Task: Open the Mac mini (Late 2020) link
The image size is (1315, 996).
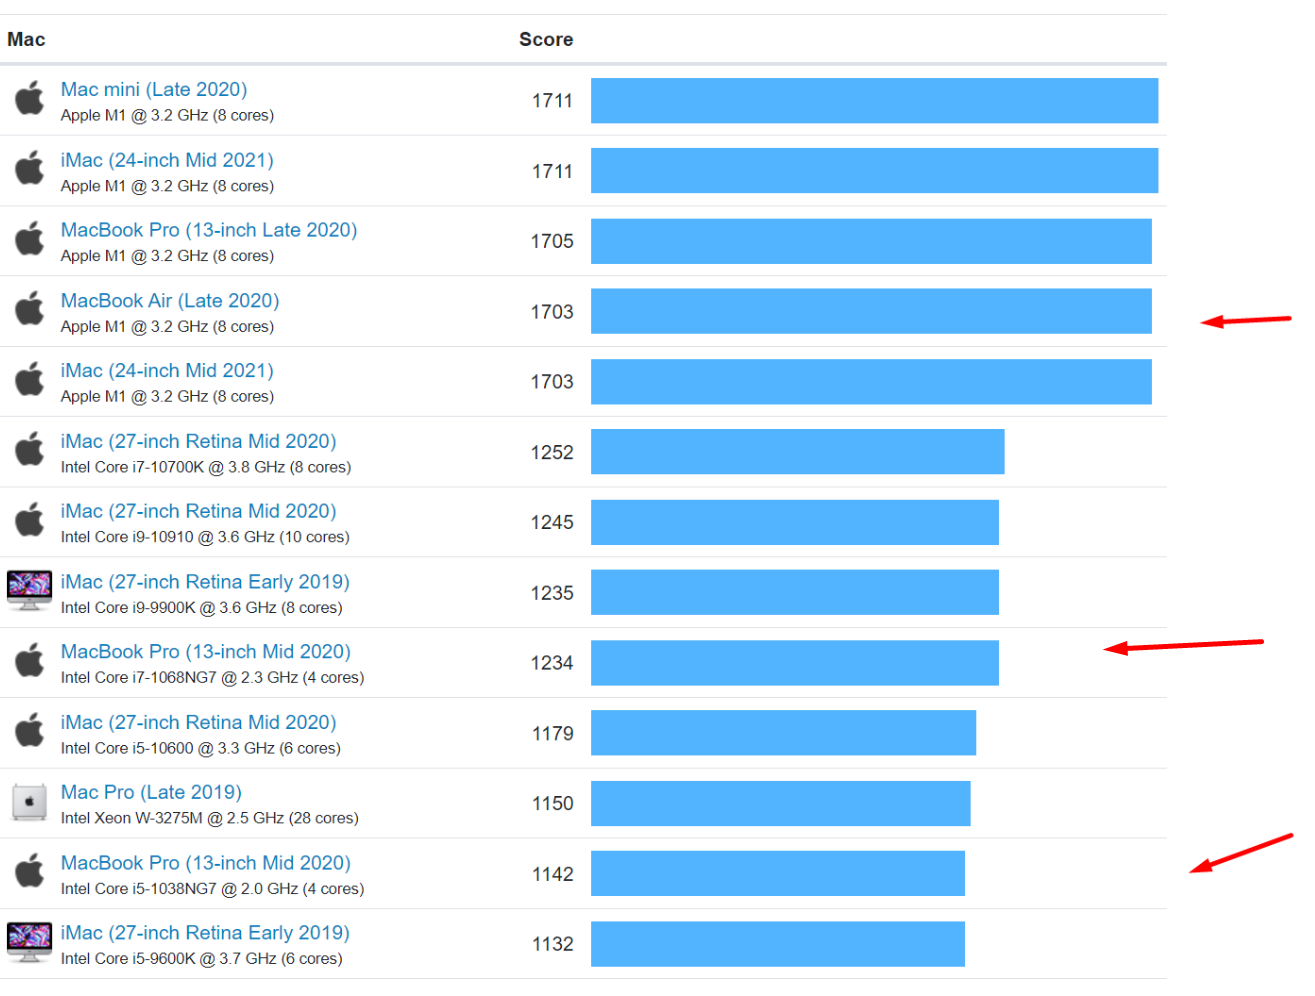Action: point(154,89)
